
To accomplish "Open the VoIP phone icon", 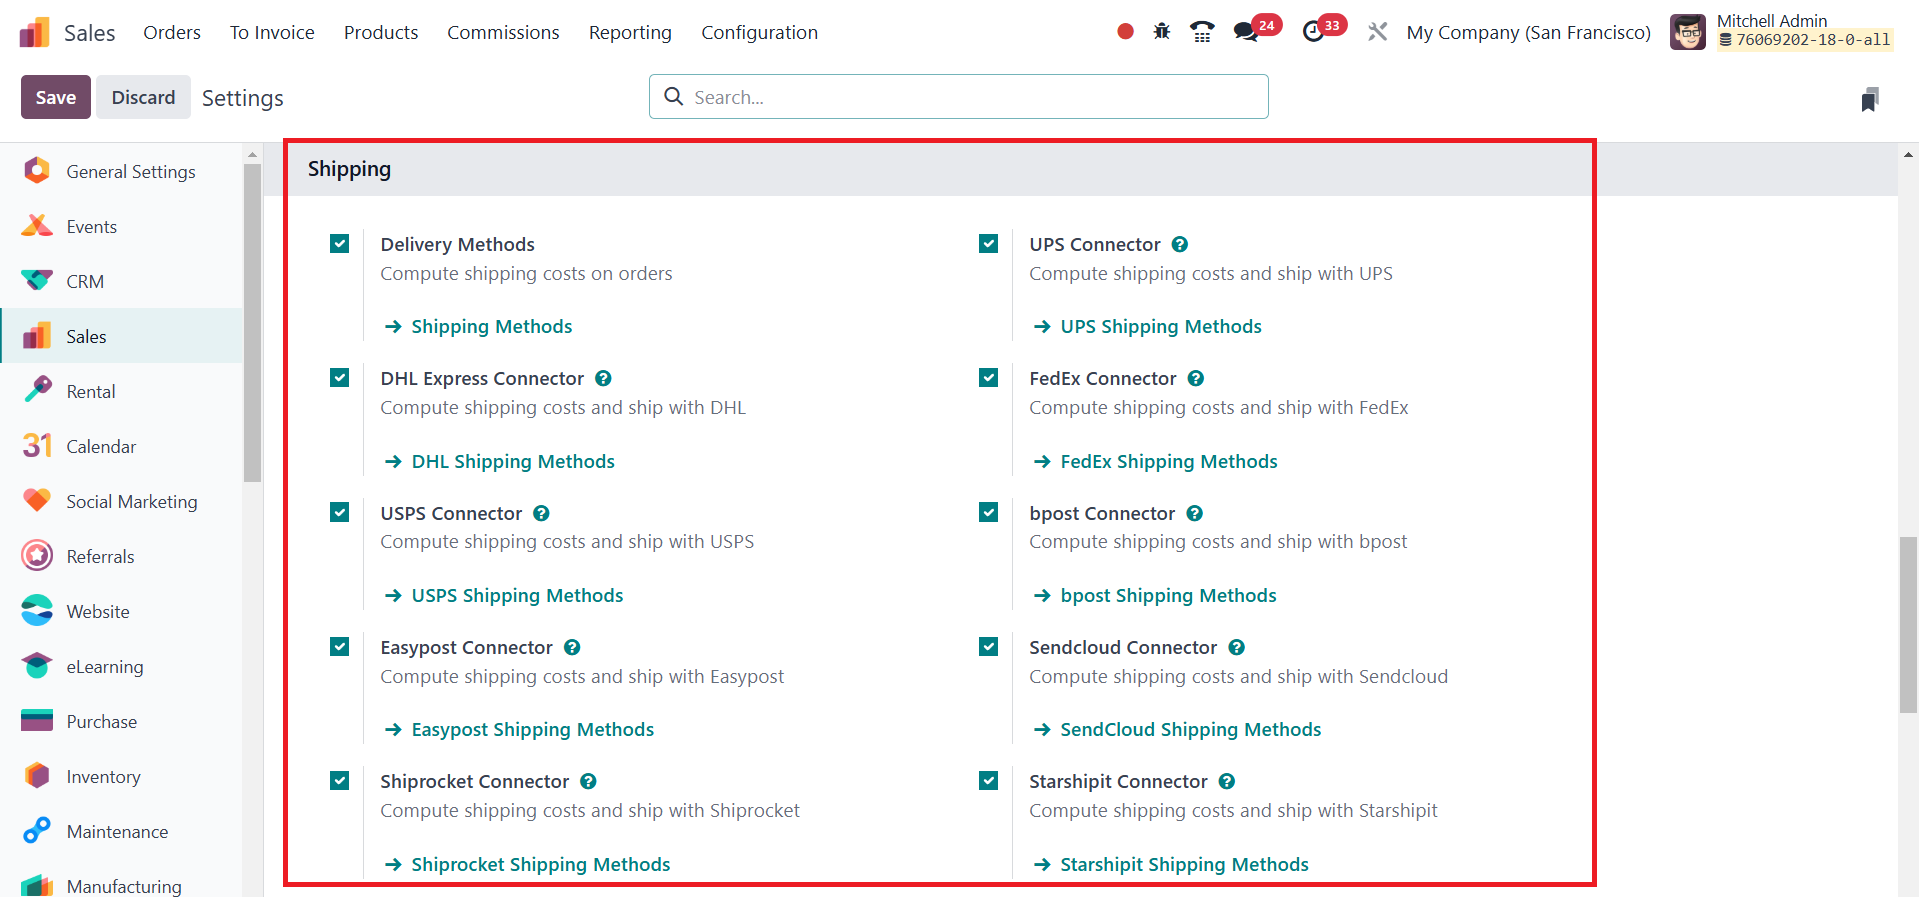I will coord(1202,32).
